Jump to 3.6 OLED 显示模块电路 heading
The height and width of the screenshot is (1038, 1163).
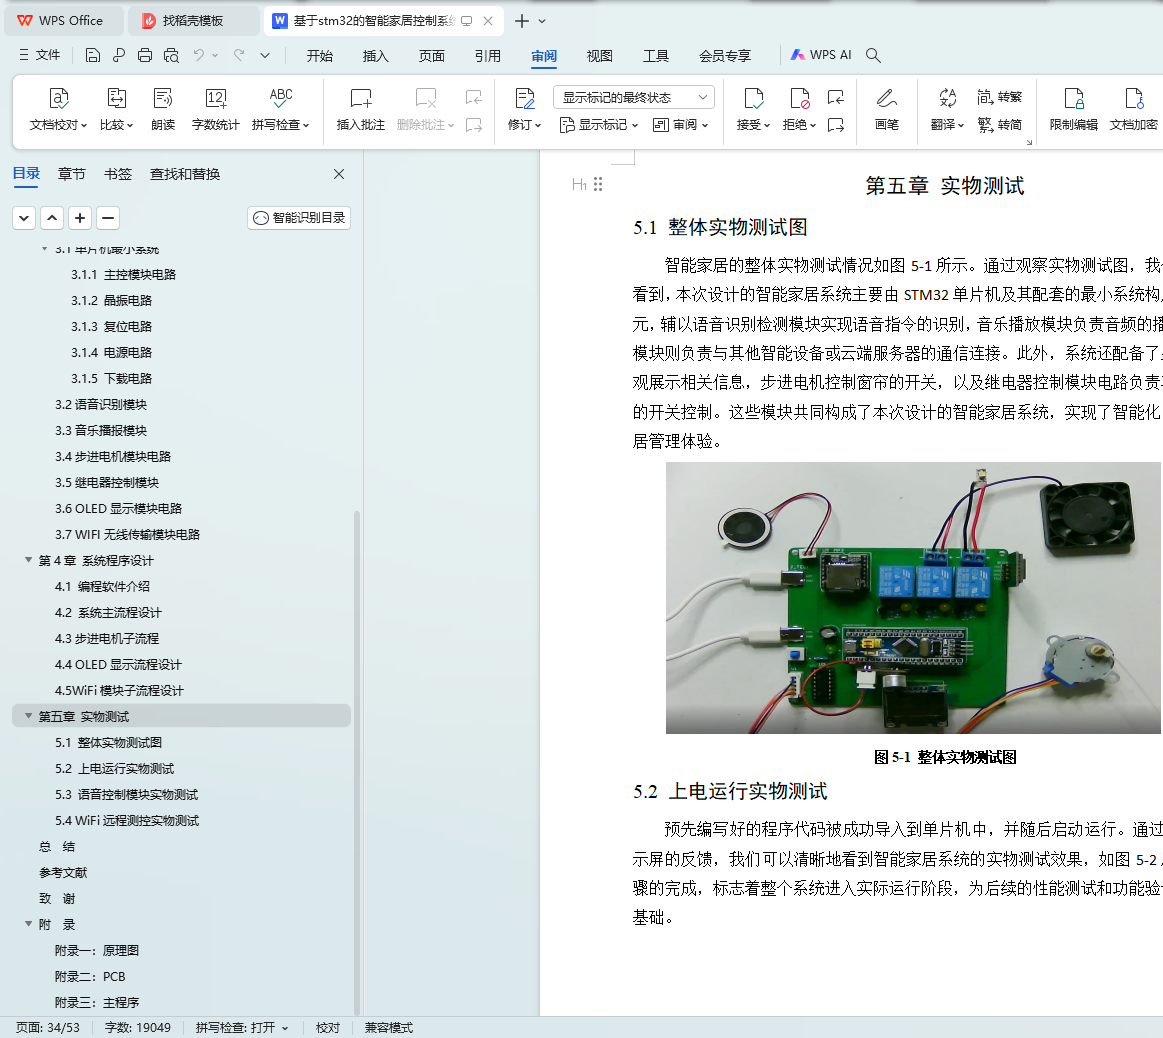click(x=118, y=508)
